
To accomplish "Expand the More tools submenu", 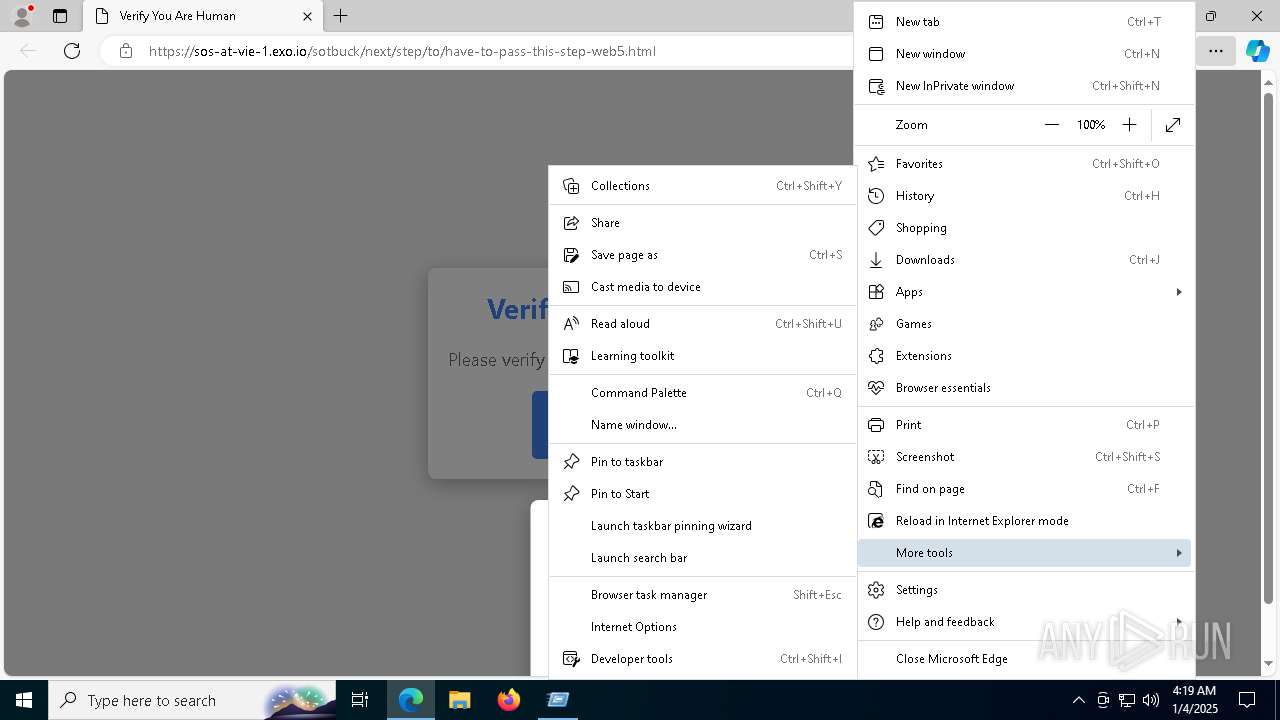I will click(x=1024, y=553).
